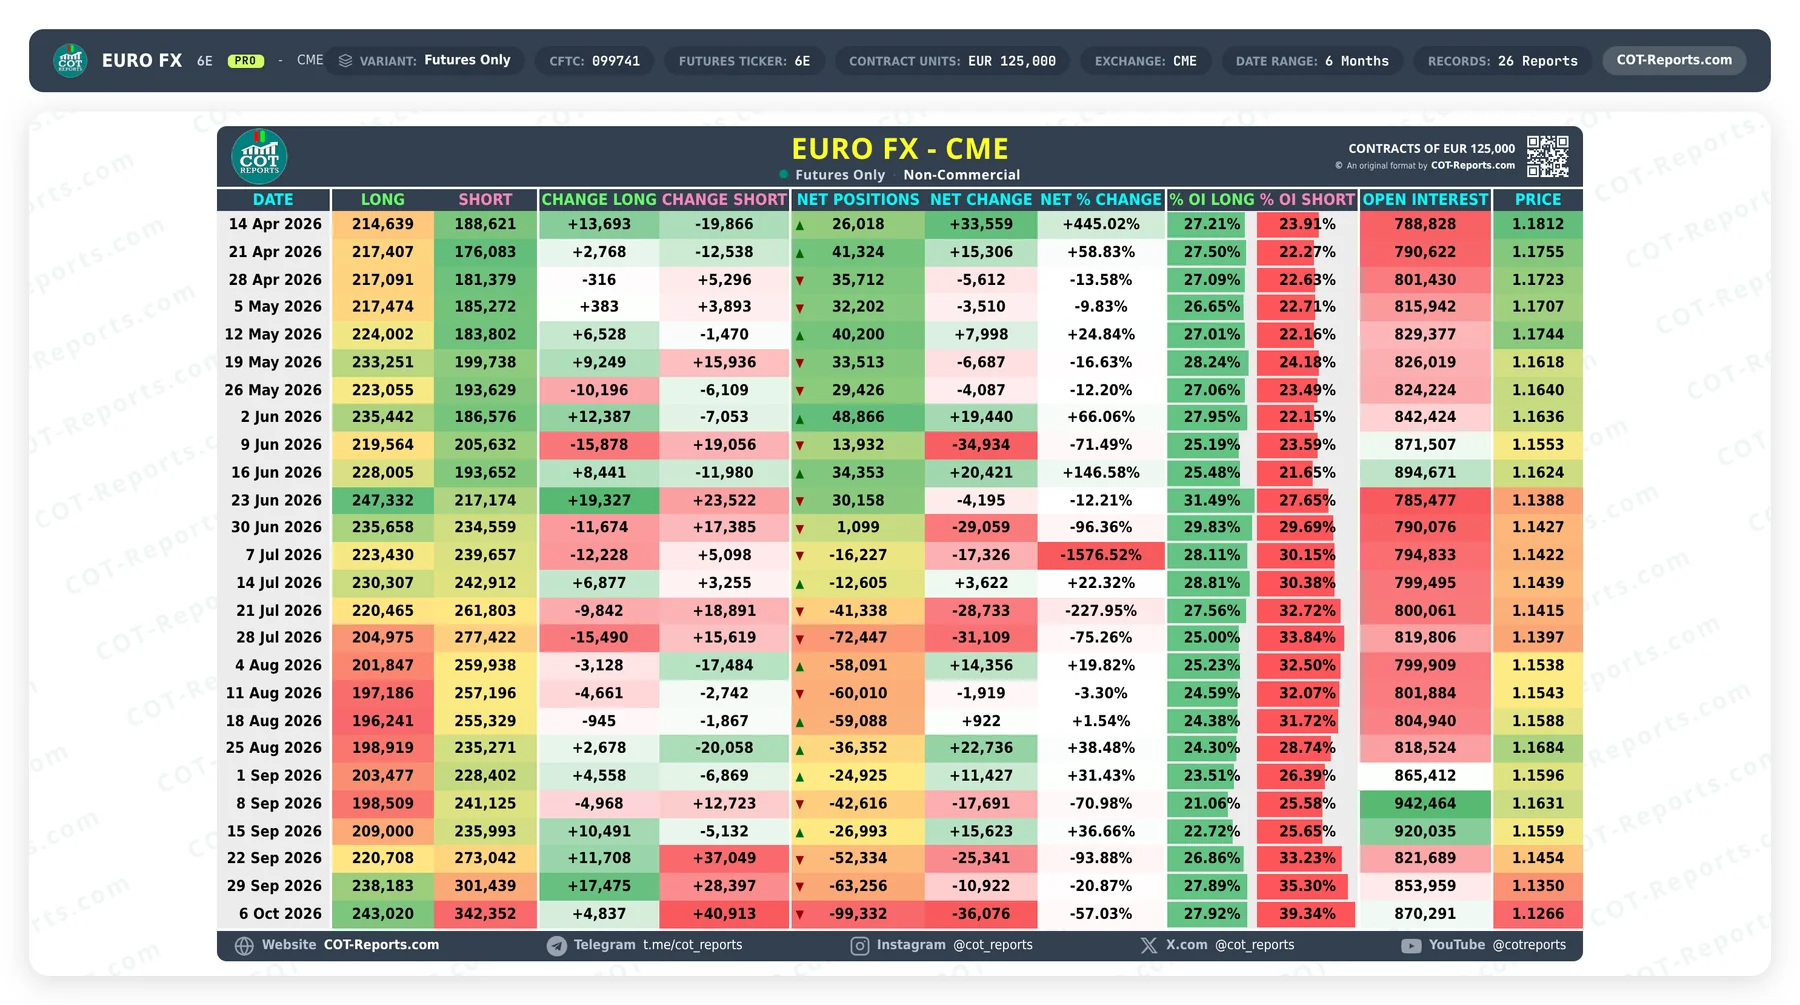The image size is (1800, 1005).
Task: Click the X.com icon in footer
Action: (x=1149, y=945)
